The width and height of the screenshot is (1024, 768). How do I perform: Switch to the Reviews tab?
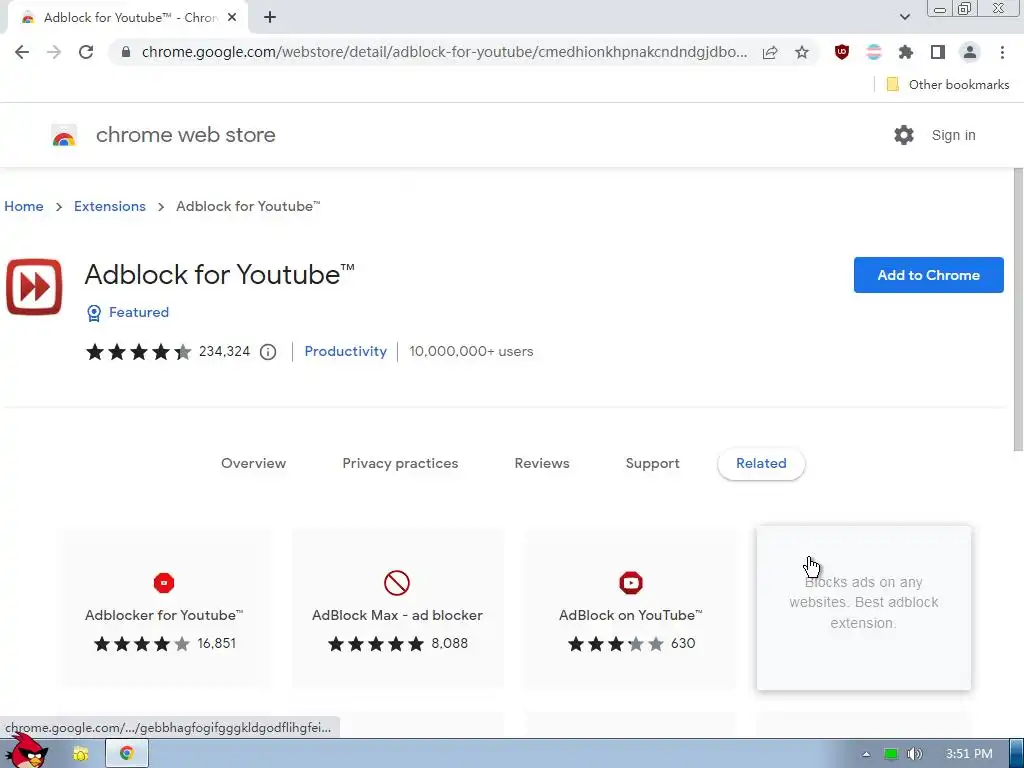click(x=542, y=464)
